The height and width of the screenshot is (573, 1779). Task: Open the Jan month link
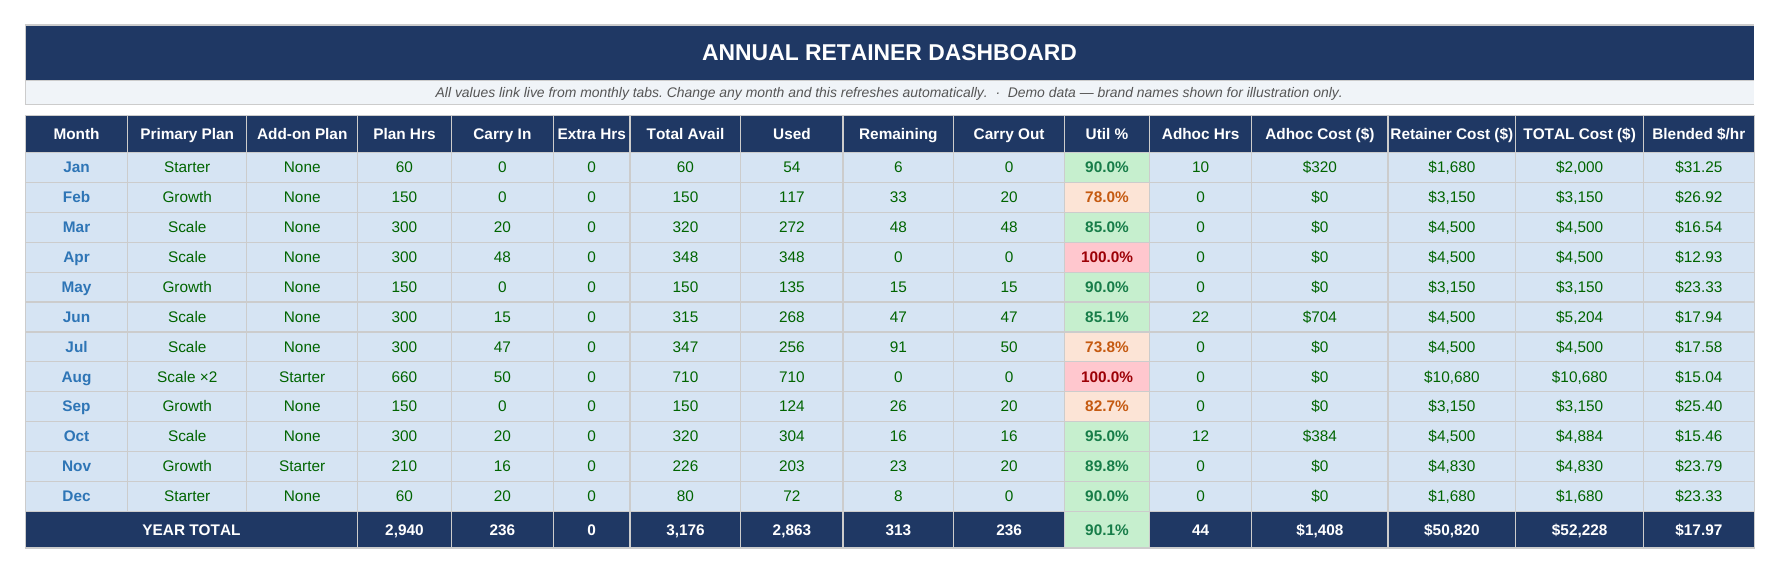tap(76, 167)
